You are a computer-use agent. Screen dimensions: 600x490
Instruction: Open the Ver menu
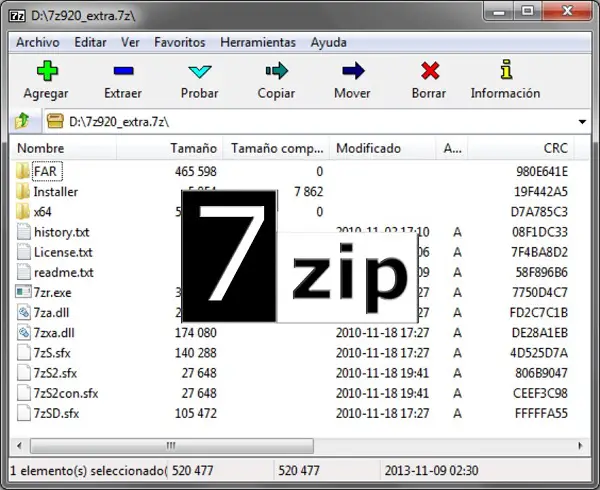[130, 42]
